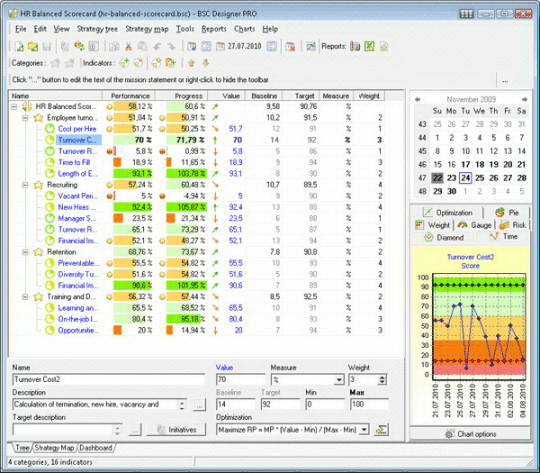Click the scissors cut icon
The width and height of the screenshot is (540, 473).
[x=128, y=47]
